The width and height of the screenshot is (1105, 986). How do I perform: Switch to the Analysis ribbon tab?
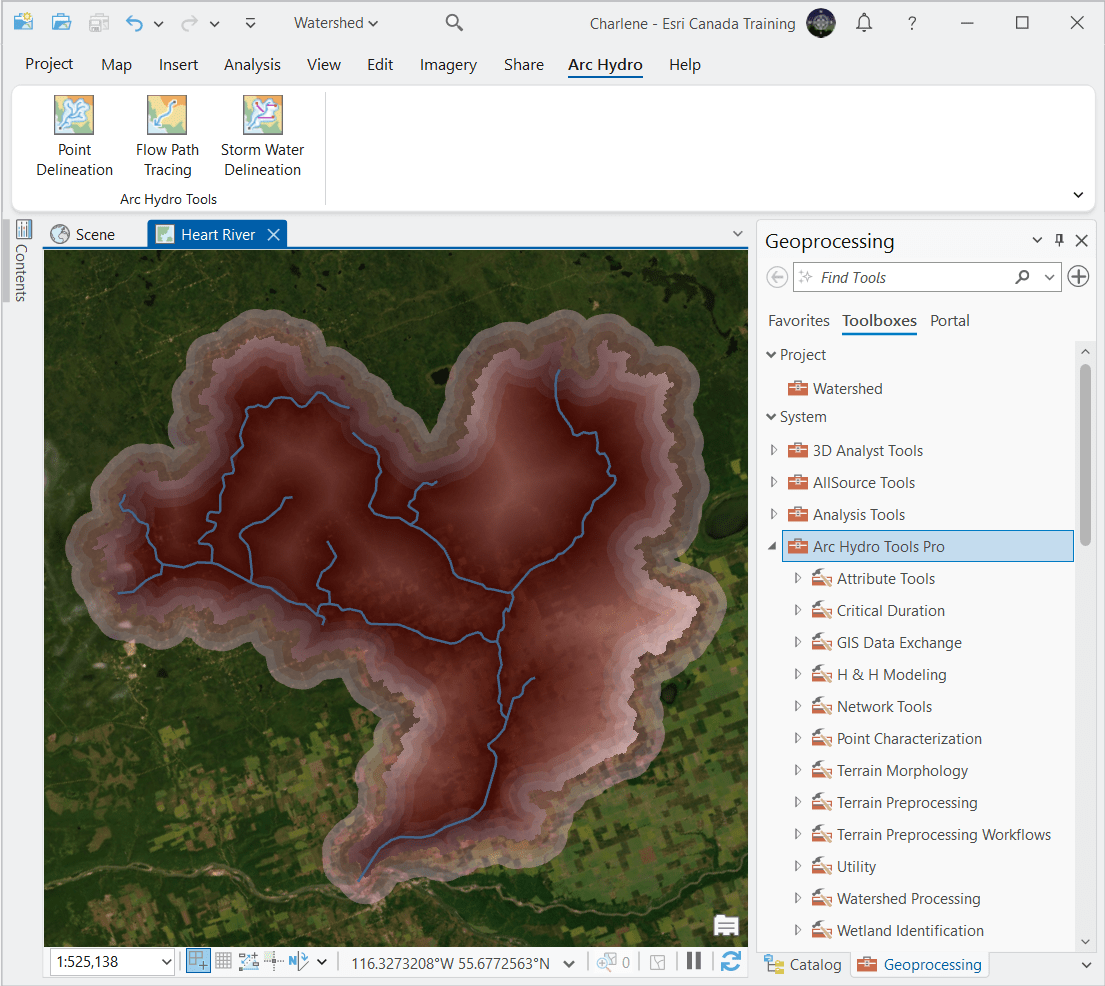[252, 65]
